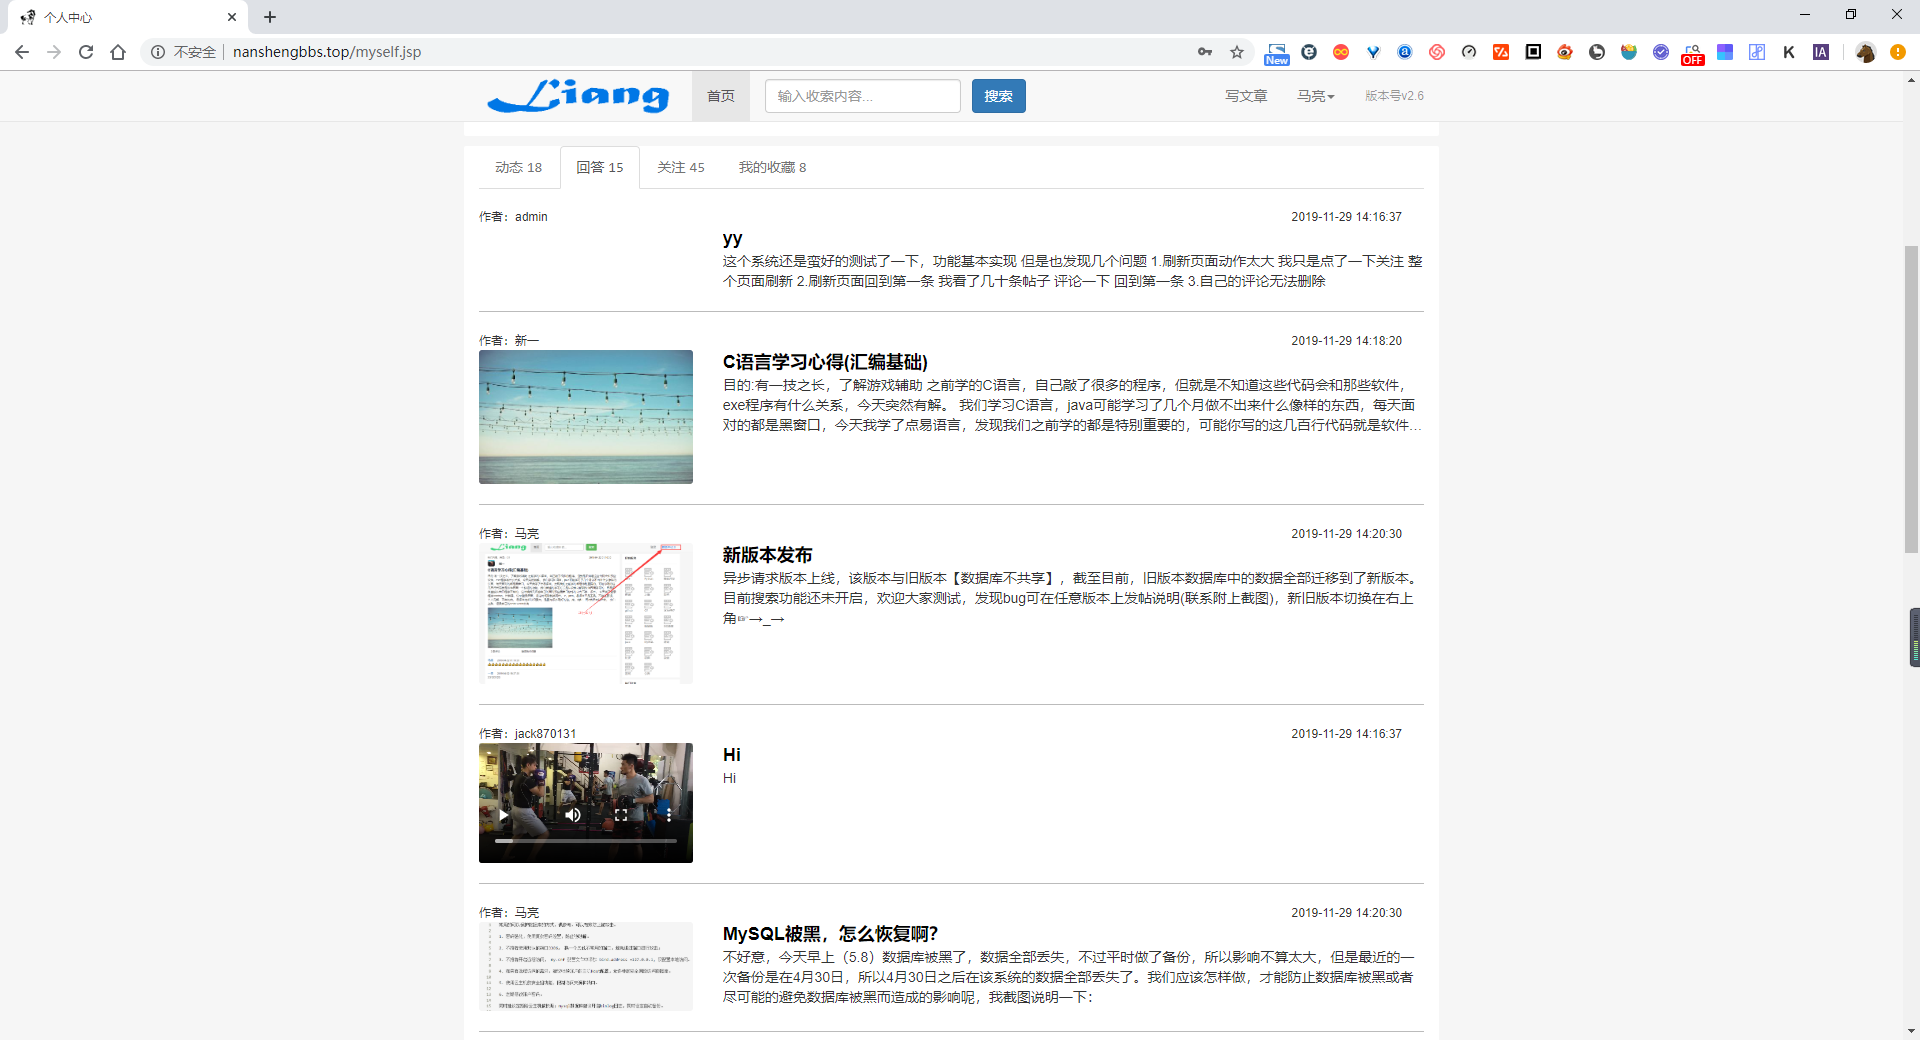This screenshot has height=1040, width=1920.
Task: Play the jack870131 video
Action: click(503, 815)
